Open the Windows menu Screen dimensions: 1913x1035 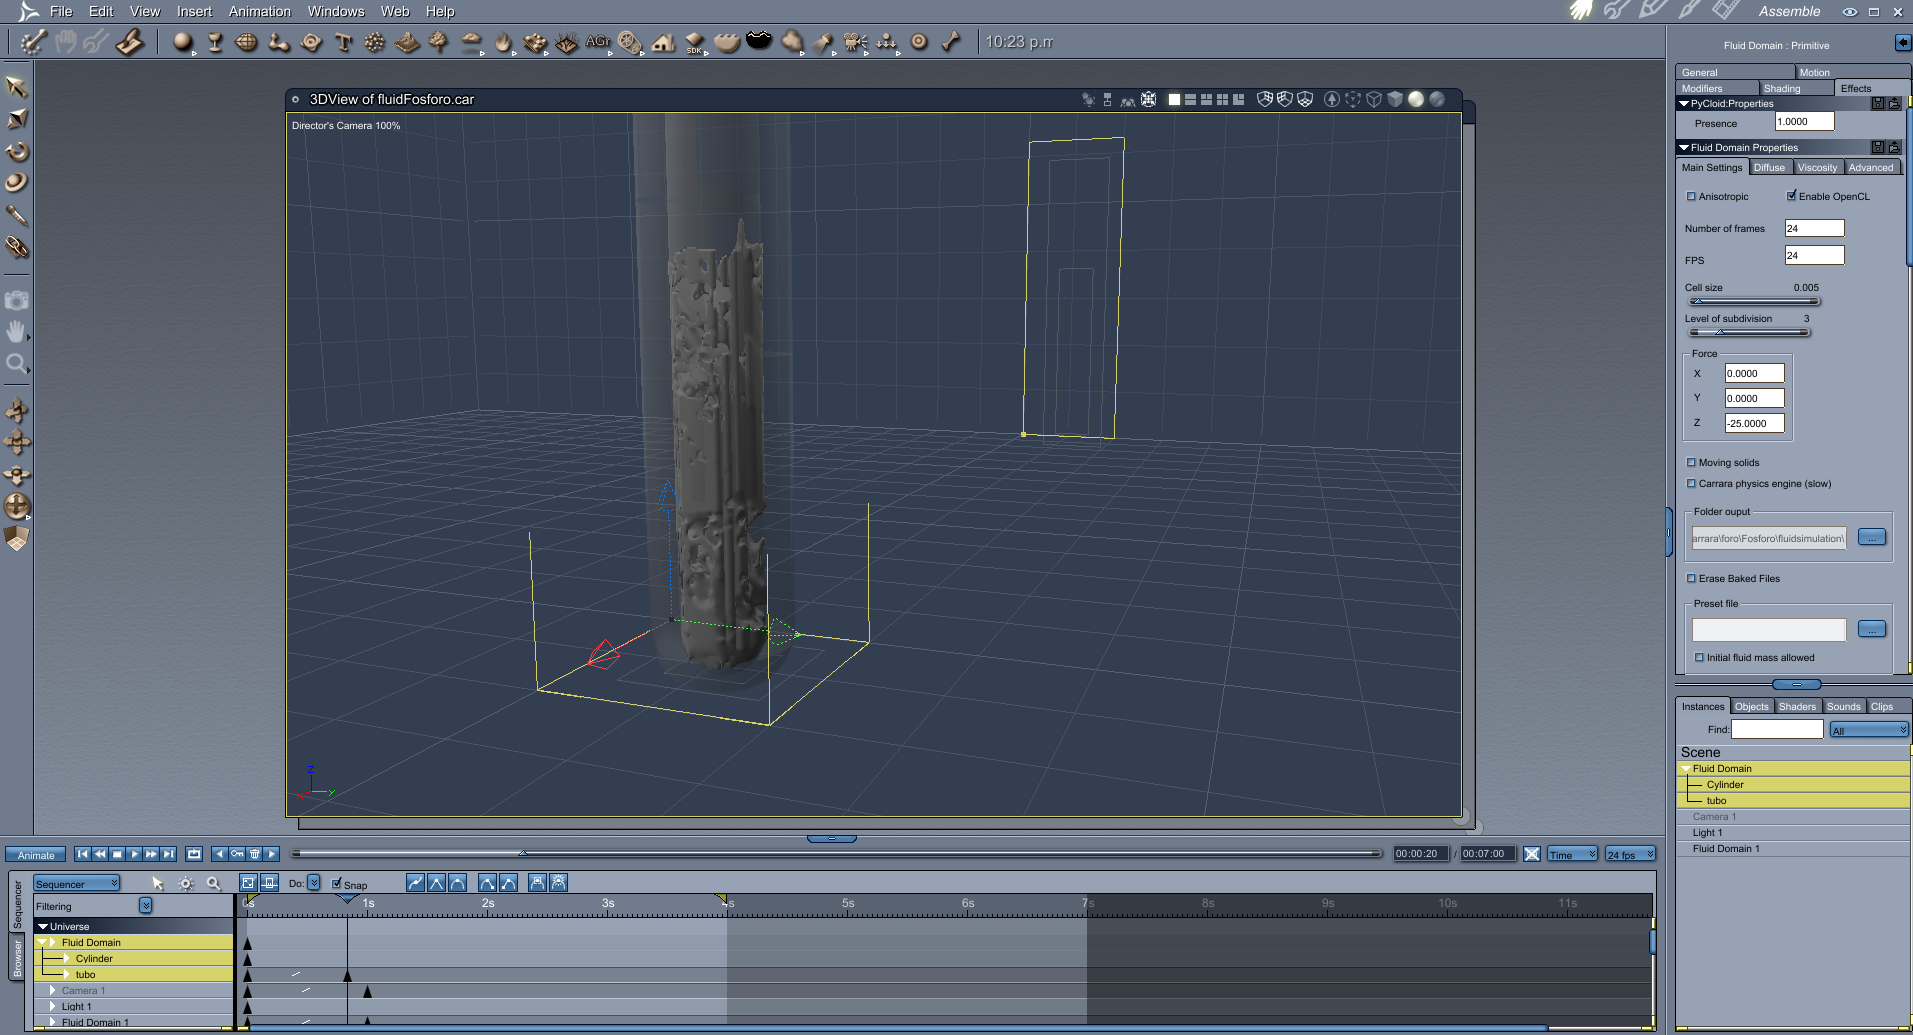[336, 11]
